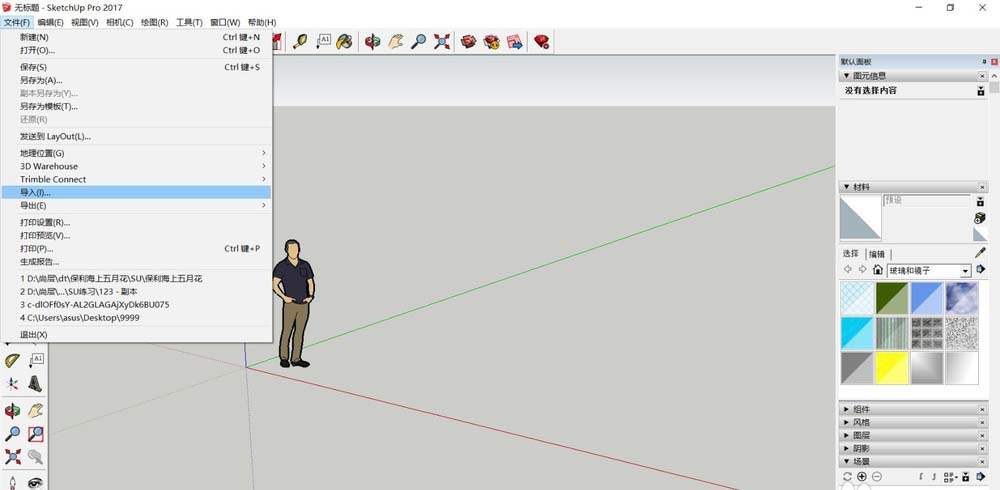Open the 玻璃和镜子 materials library dropdown
1000x490 pixels.
point(965,271)
